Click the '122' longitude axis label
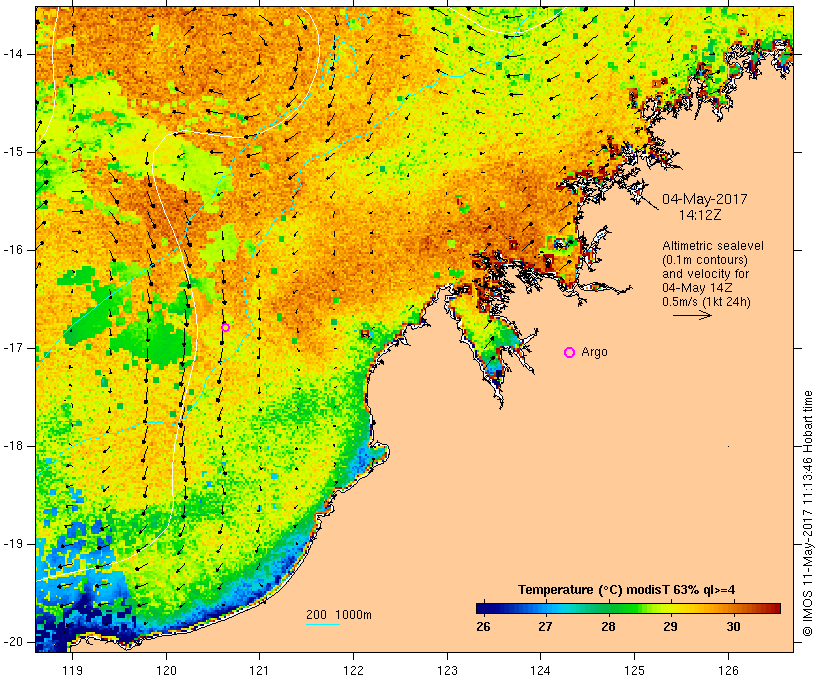Screen dimensions: 820x680 click(x=354, y=670)
